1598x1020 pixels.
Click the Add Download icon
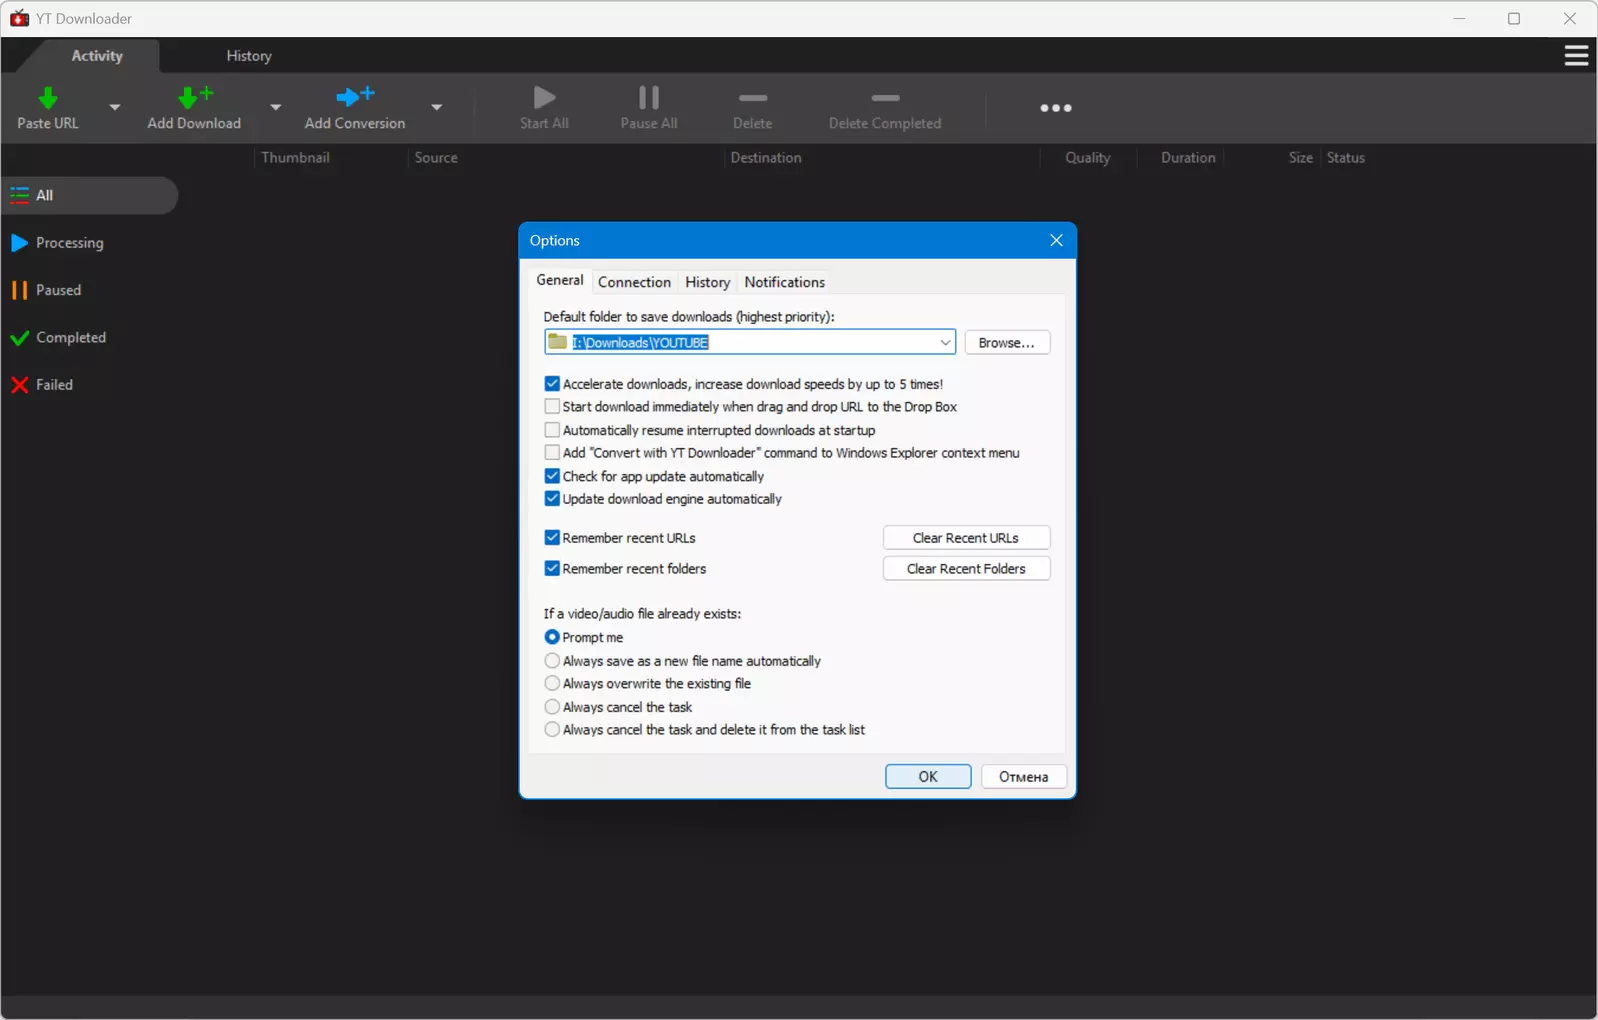click(x=194, y=97)
